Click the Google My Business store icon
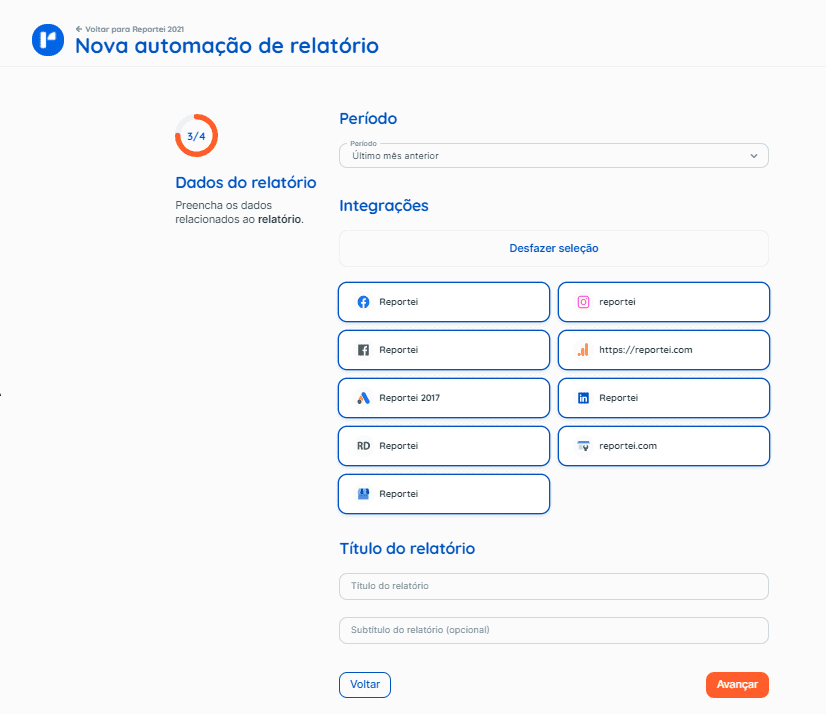Image resolution: width=826 pixels, height=714 pixels. click(x=363, y=494)
